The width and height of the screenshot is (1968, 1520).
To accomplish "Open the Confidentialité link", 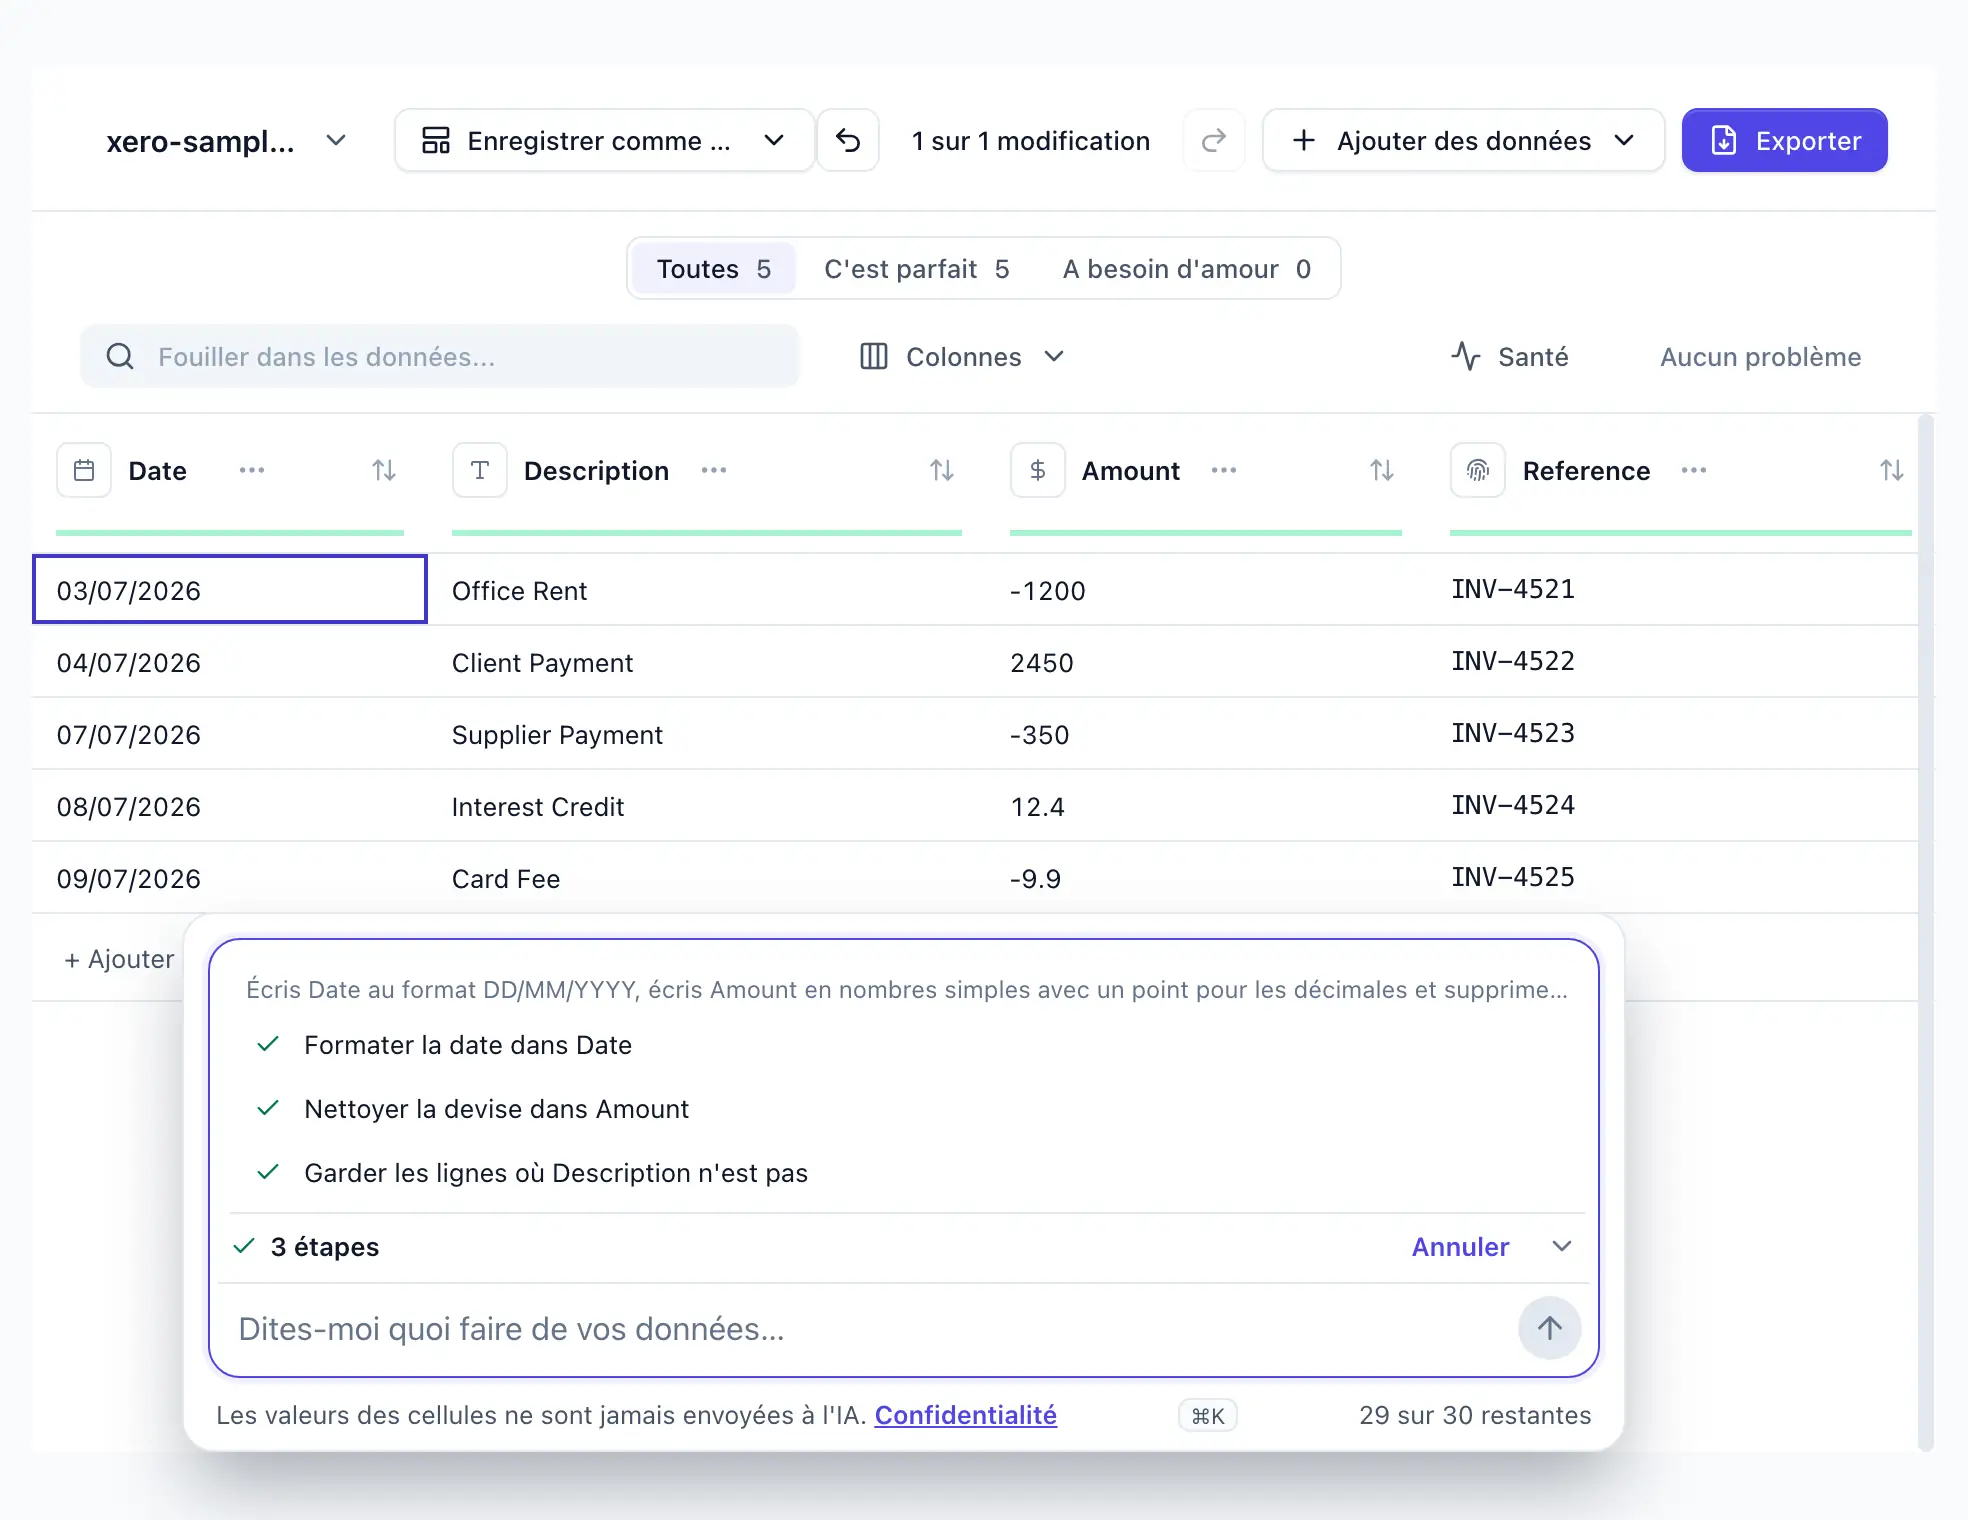I will tap(965, 1415).
